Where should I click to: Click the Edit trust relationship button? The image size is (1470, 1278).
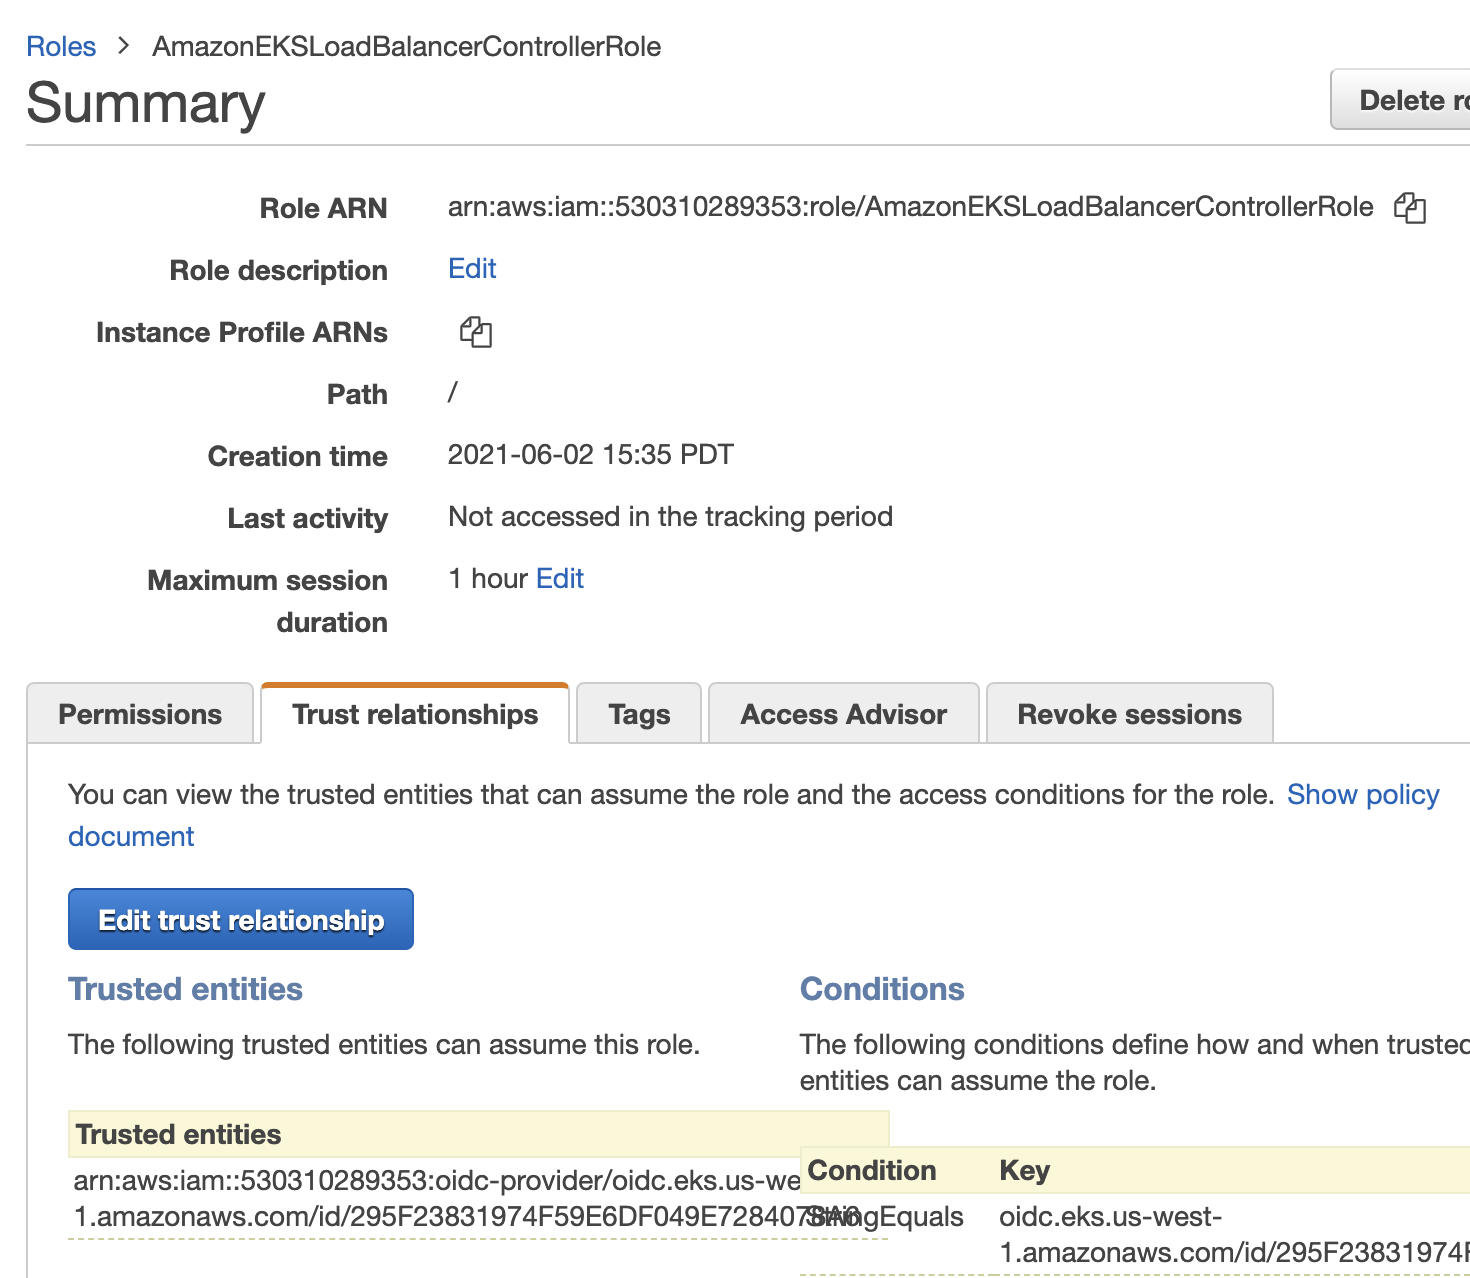[x=241, y=919]
